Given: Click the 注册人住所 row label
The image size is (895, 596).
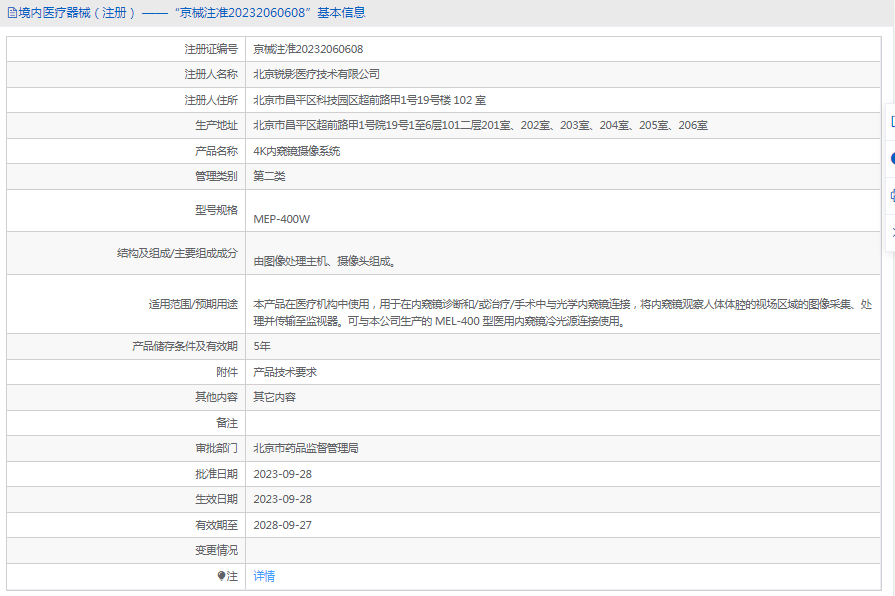Looking at the screenshot, I should point(211,100).
